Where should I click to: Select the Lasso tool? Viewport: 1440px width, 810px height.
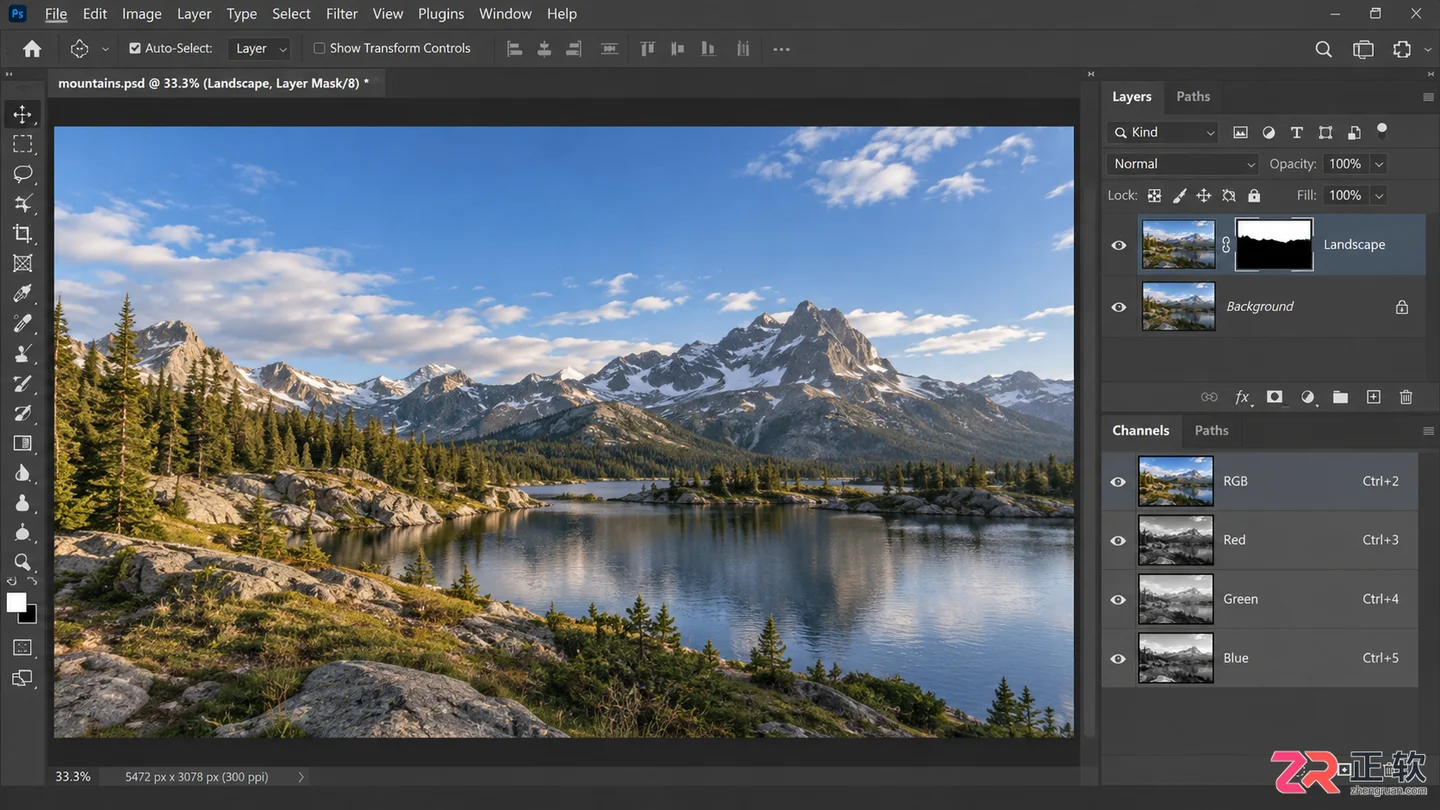coord(22,174)
